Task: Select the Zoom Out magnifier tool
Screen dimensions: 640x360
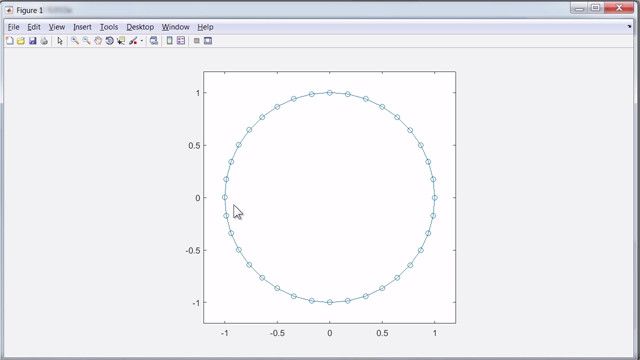Action: click(86, 41)
